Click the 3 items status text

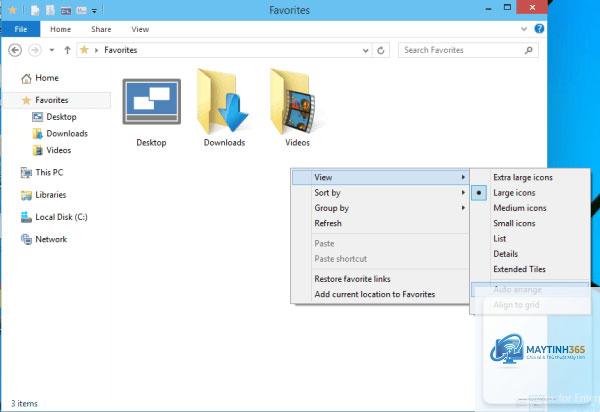pos(24,404)
